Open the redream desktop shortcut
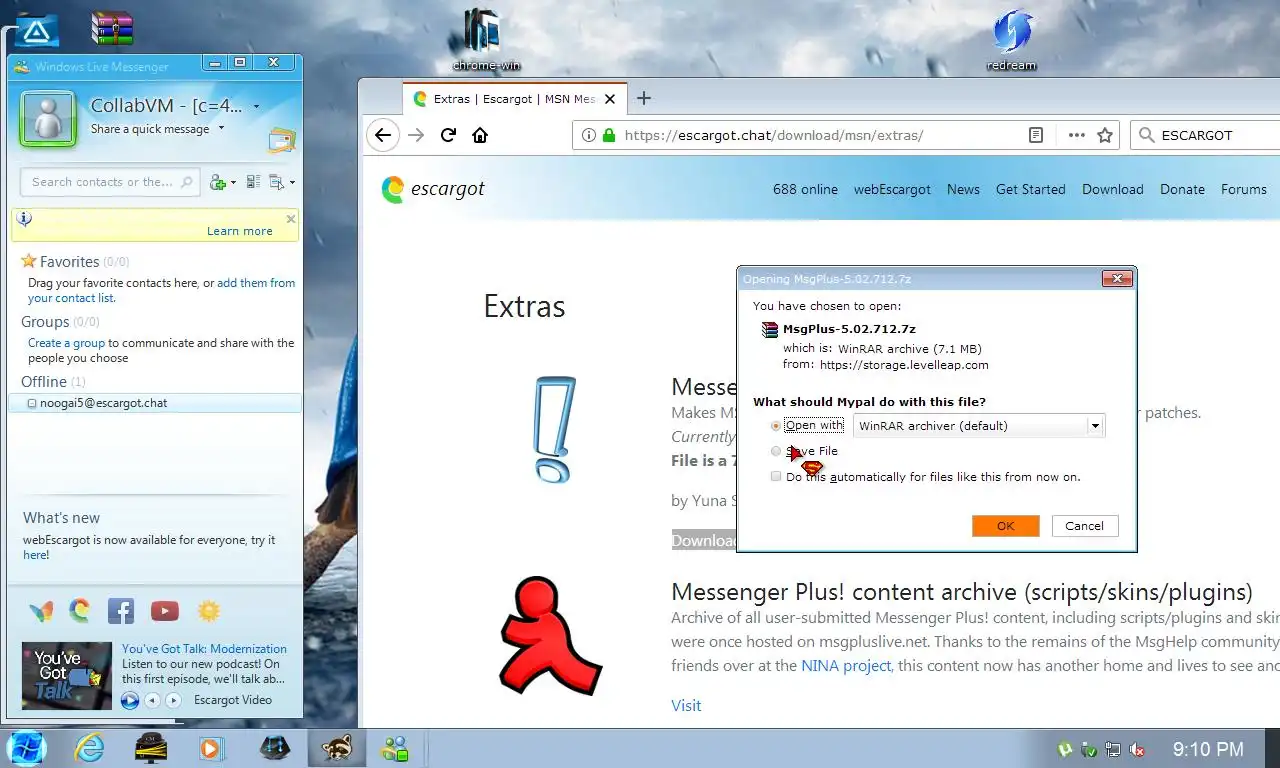Viewport: 1280px width, 768px height. click(x=1011, y=40)
